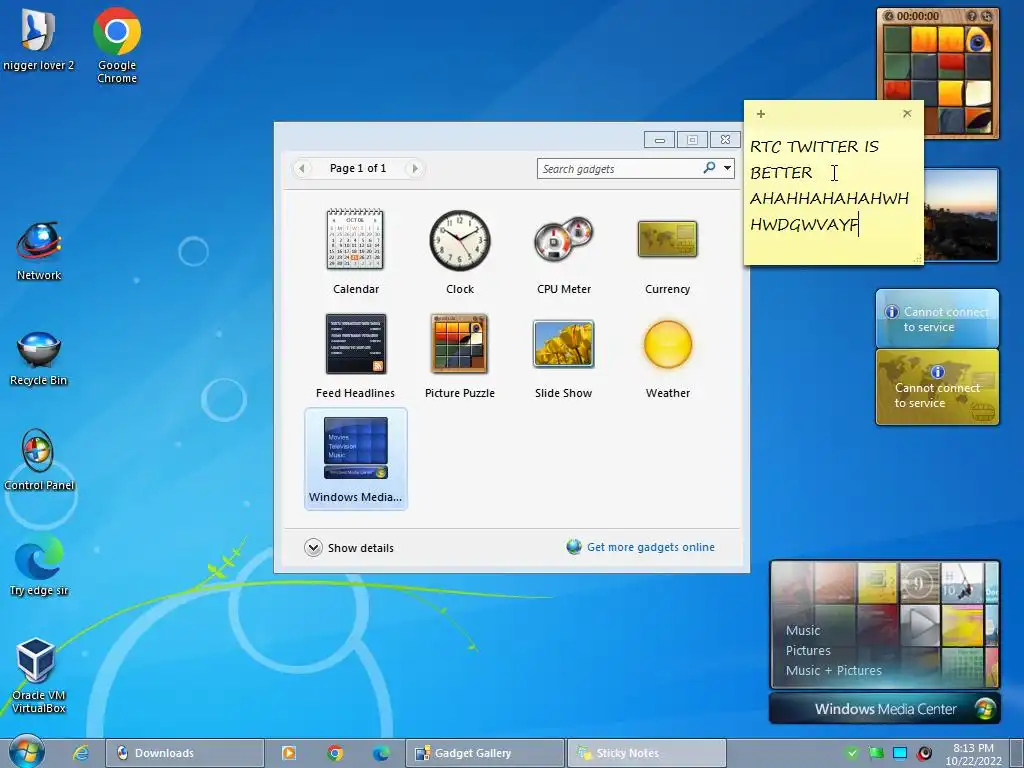Switch to Downloads taskbar button
The width and height of the screenshot is (1024, 768).
click(x=185, y=753)
